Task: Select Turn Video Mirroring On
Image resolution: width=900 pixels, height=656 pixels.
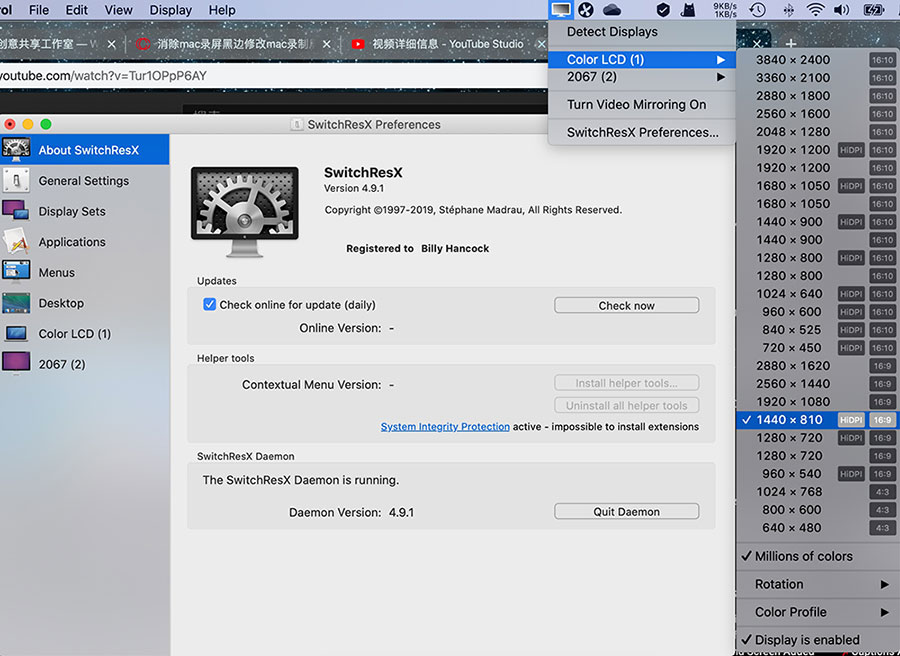Action: 642,104
